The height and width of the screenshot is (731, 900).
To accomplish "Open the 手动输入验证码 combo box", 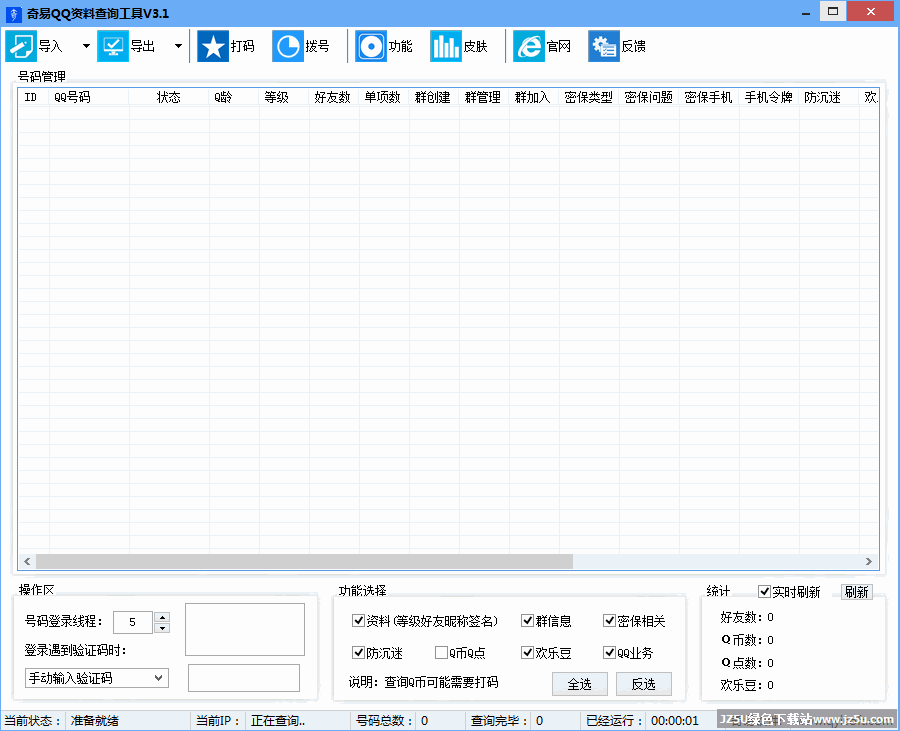I will (96, 678).
